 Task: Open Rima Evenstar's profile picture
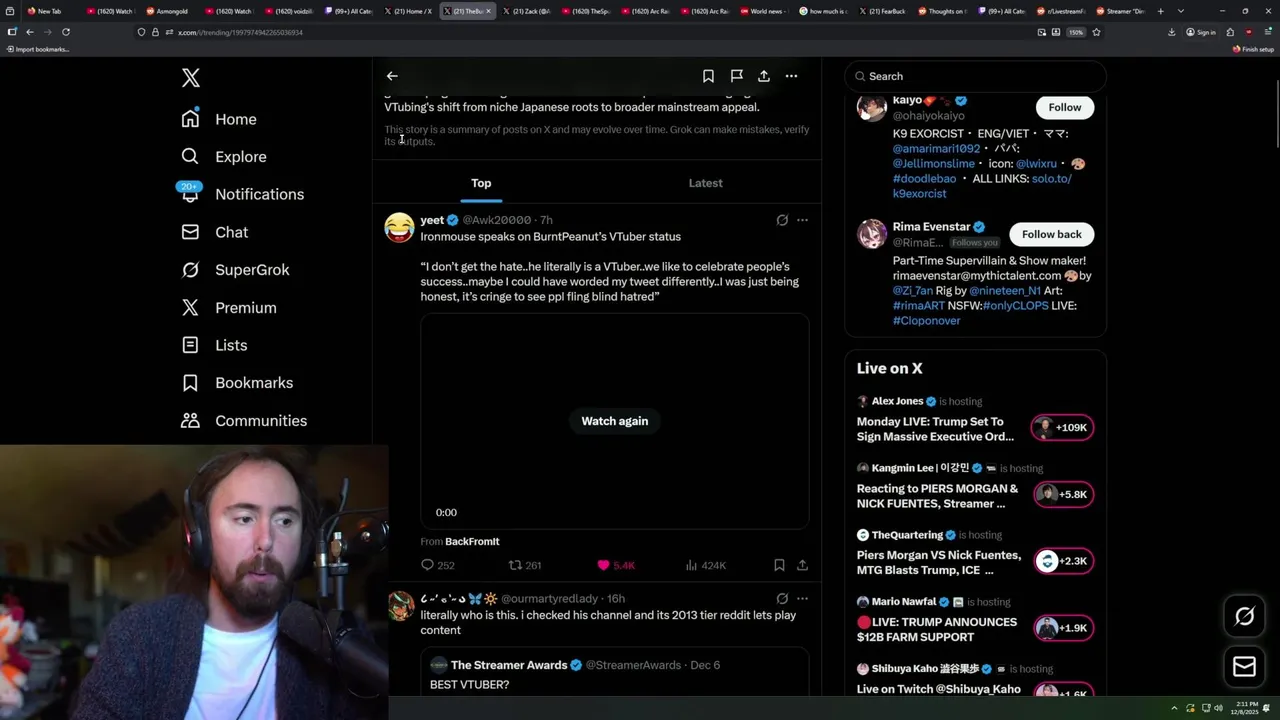pos(872,234)
